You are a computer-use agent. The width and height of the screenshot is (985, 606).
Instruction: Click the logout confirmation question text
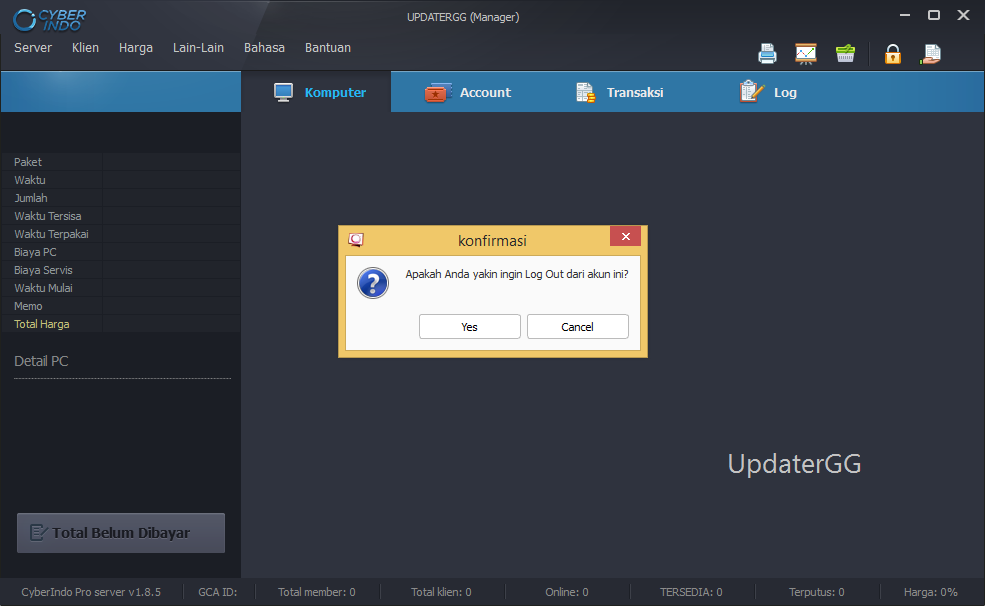click(x=516, y=274)
